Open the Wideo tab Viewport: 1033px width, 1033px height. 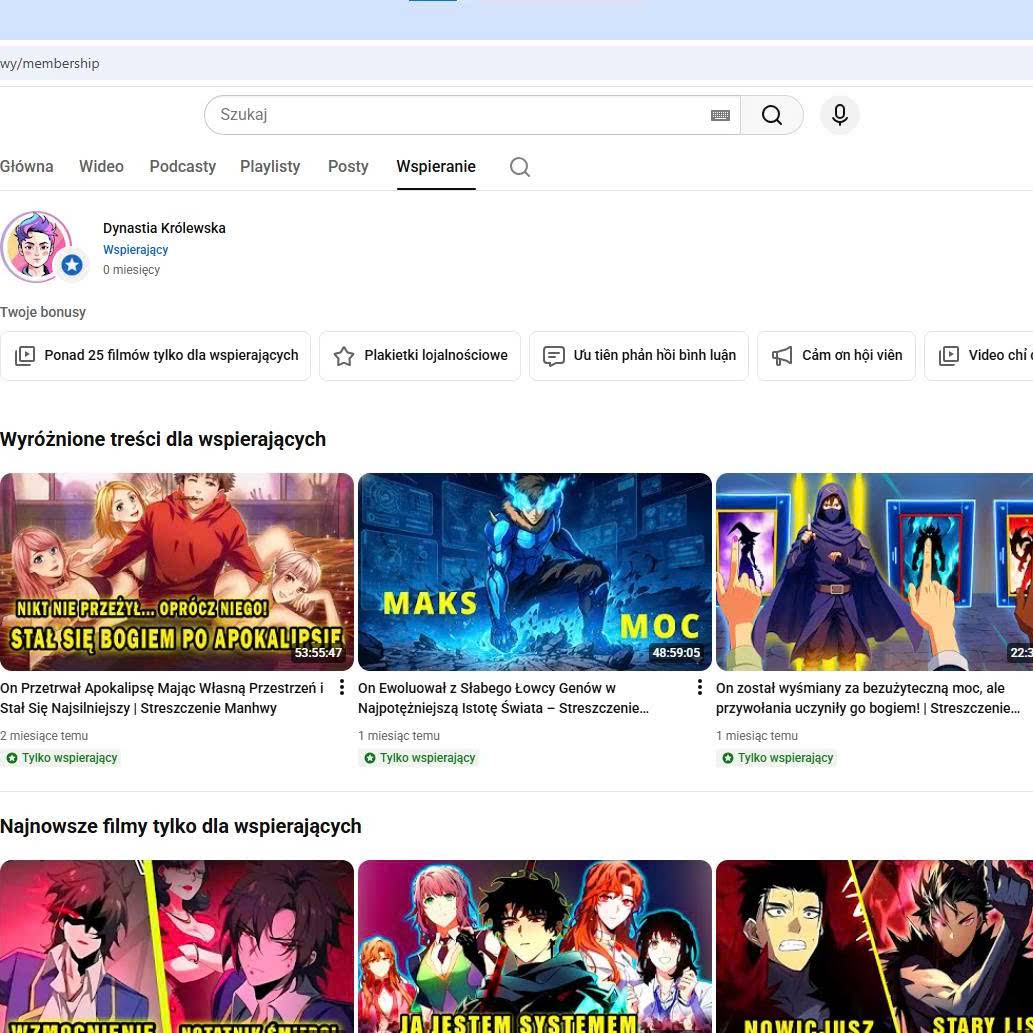(101, 167)
